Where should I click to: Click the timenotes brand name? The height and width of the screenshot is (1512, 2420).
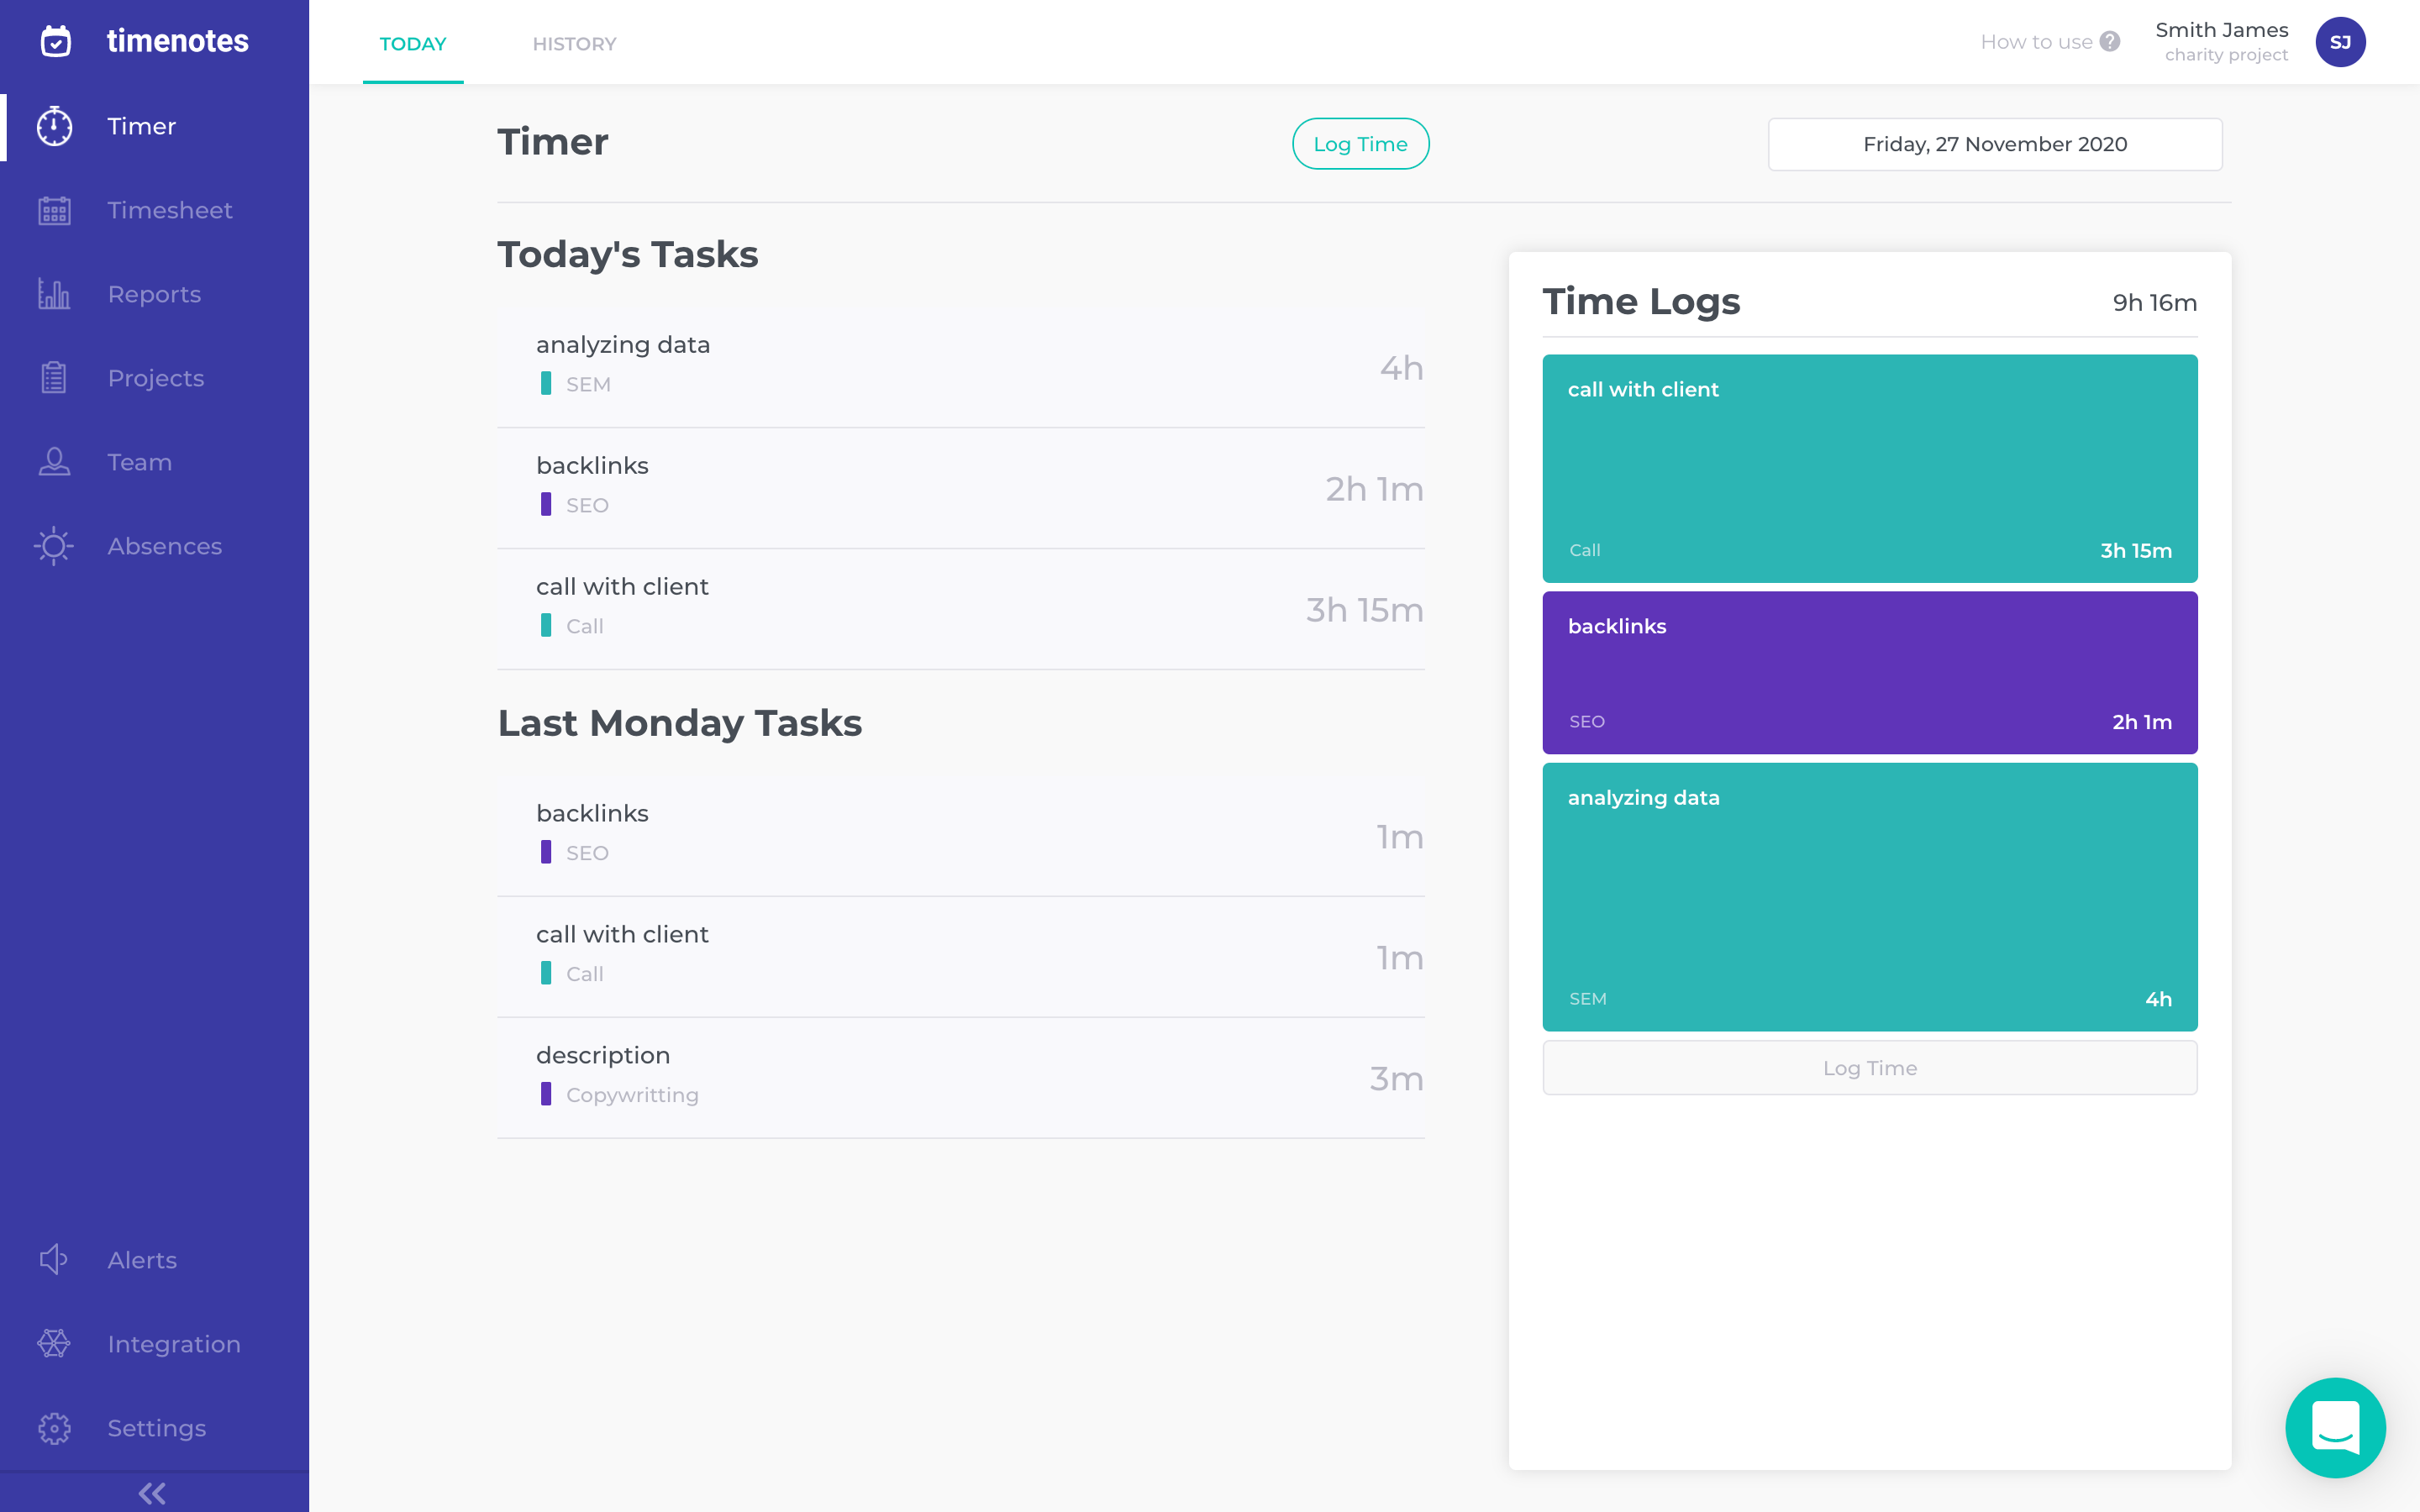click(178, 41)
